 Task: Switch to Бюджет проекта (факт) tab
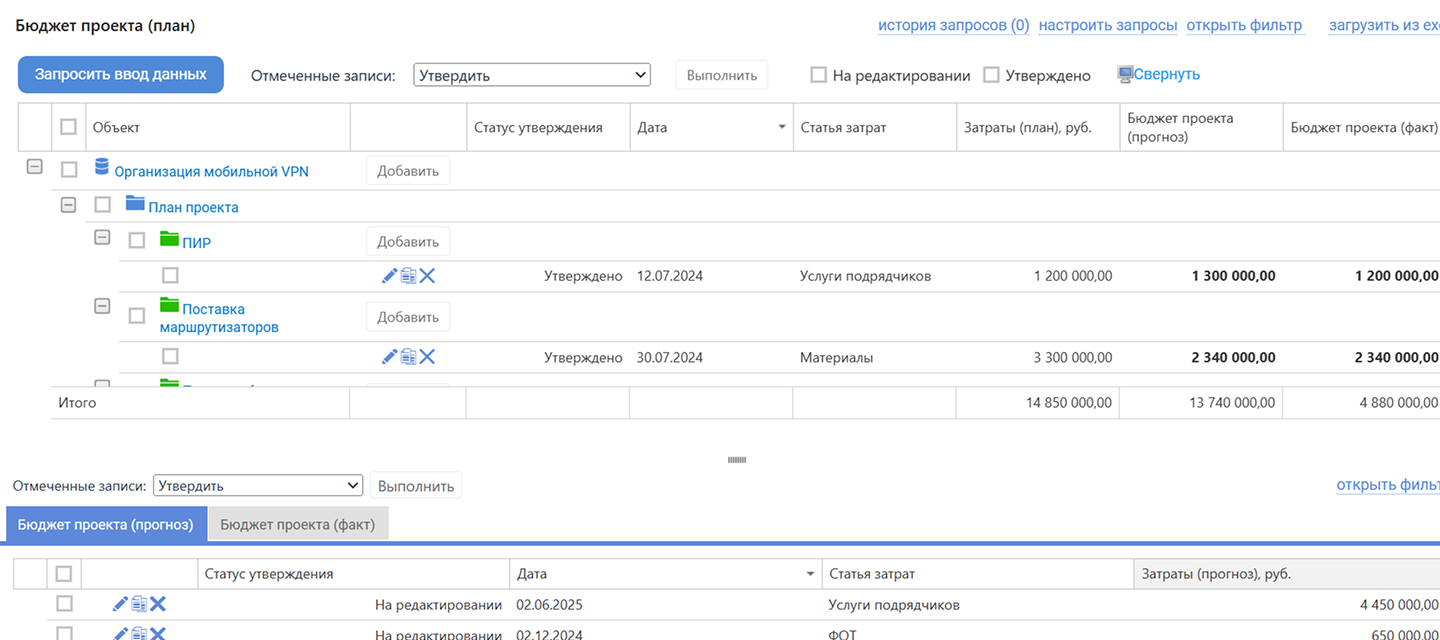(x=297, y=524)
